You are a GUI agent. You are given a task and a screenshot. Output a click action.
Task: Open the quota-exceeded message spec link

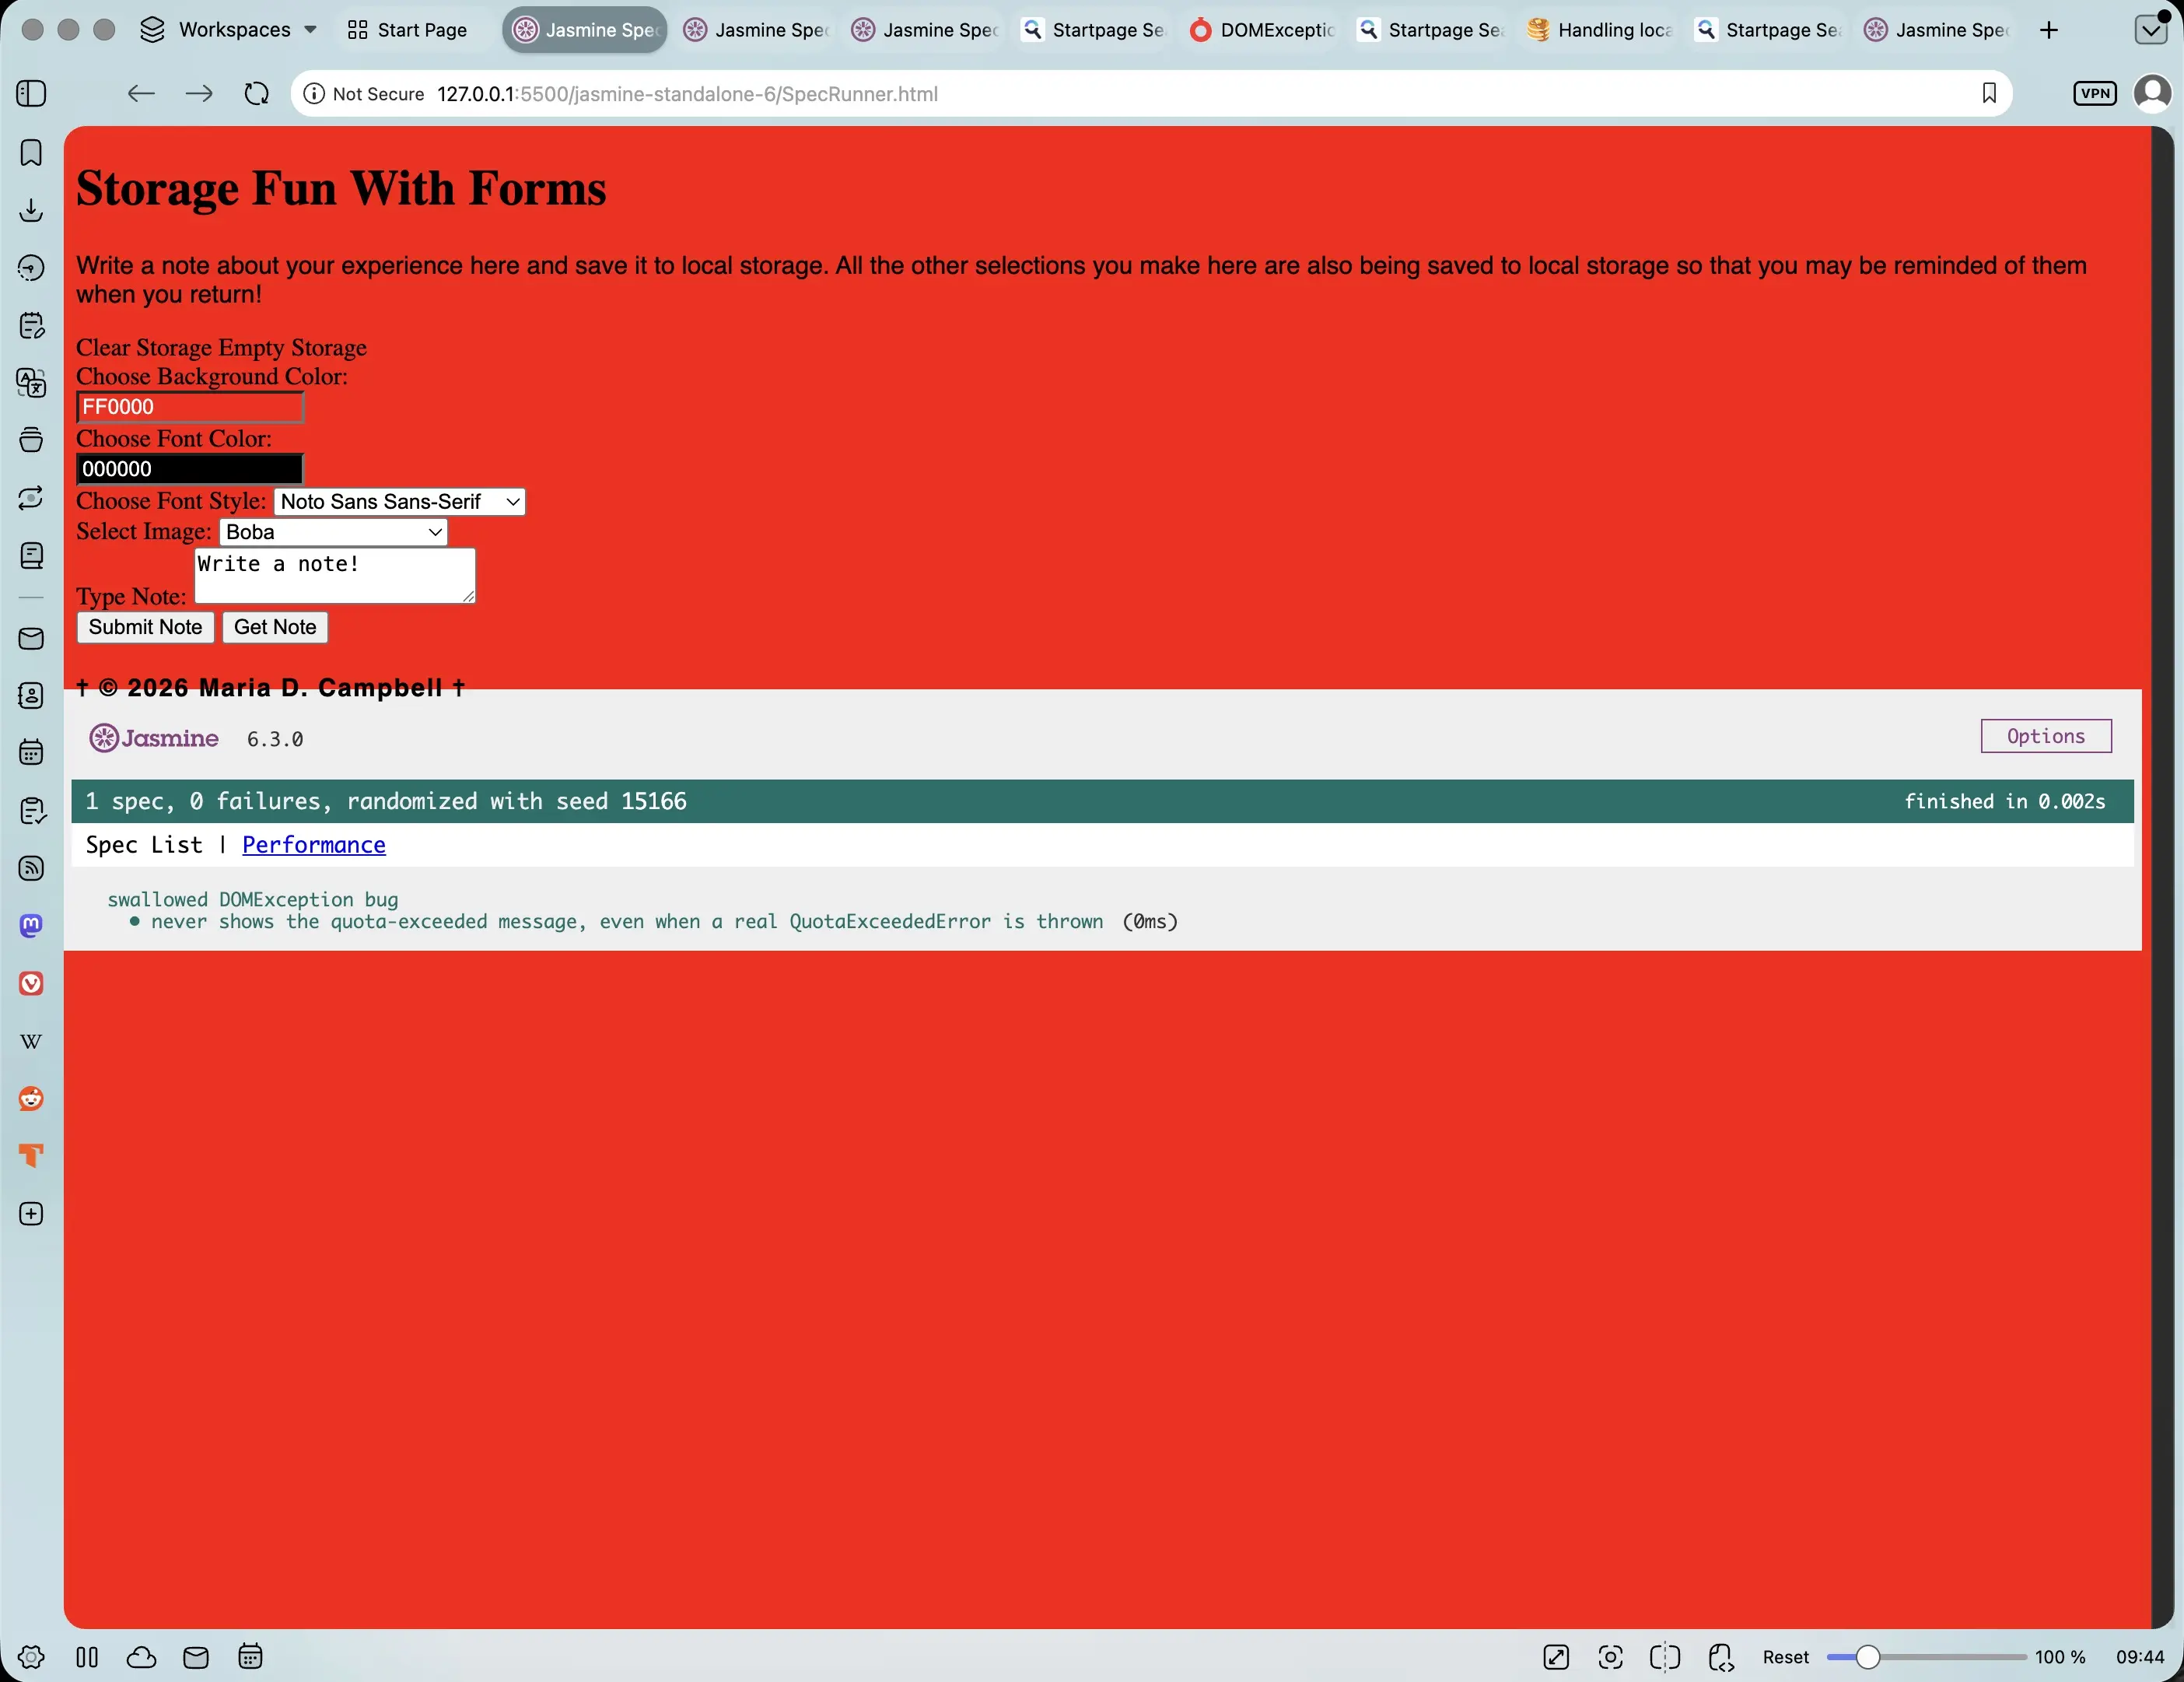tap(627, 921)
